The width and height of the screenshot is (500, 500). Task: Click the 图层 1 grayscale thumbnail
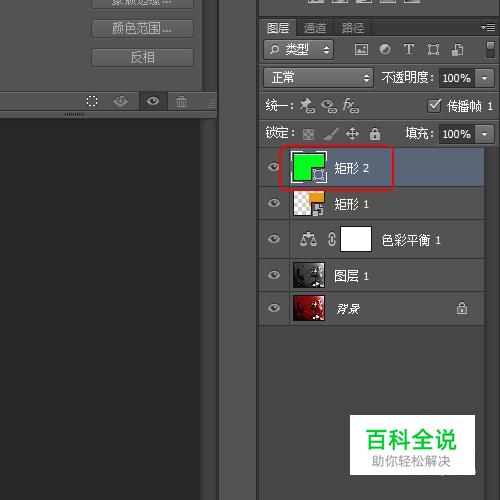309,275
